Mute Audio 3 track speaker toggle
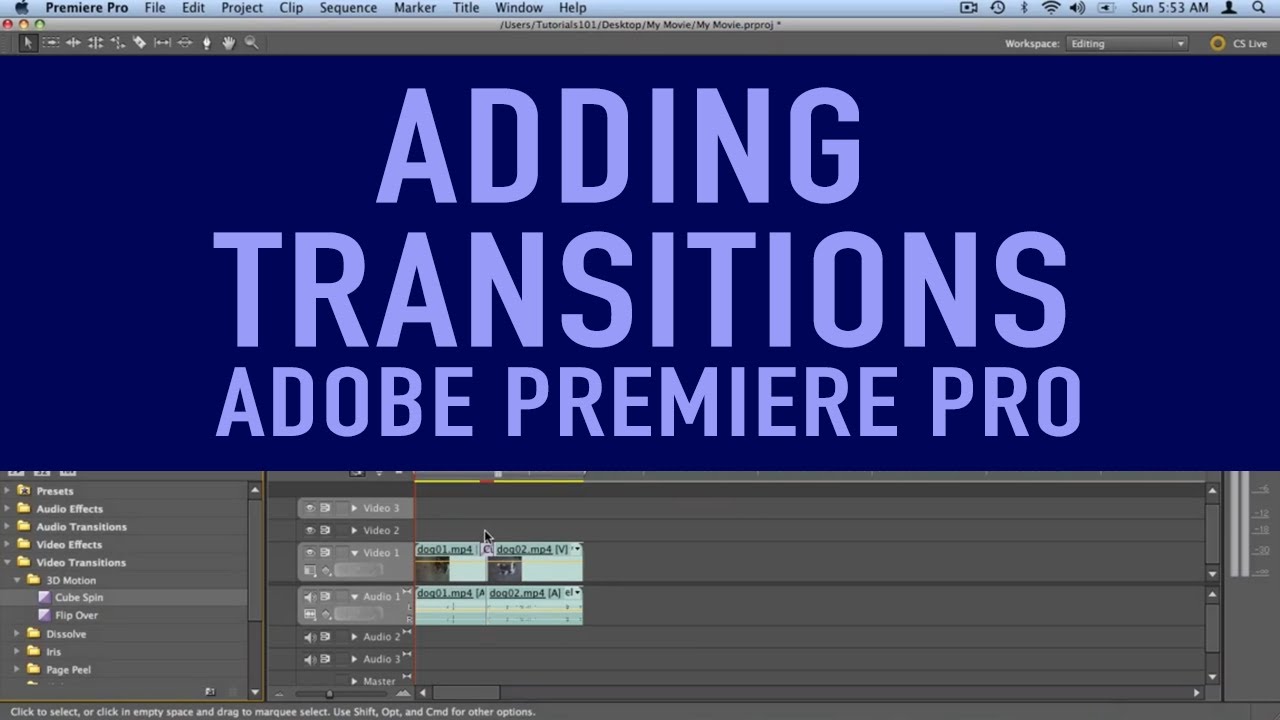Screen dimensions: 1280x720 (310, 659)
